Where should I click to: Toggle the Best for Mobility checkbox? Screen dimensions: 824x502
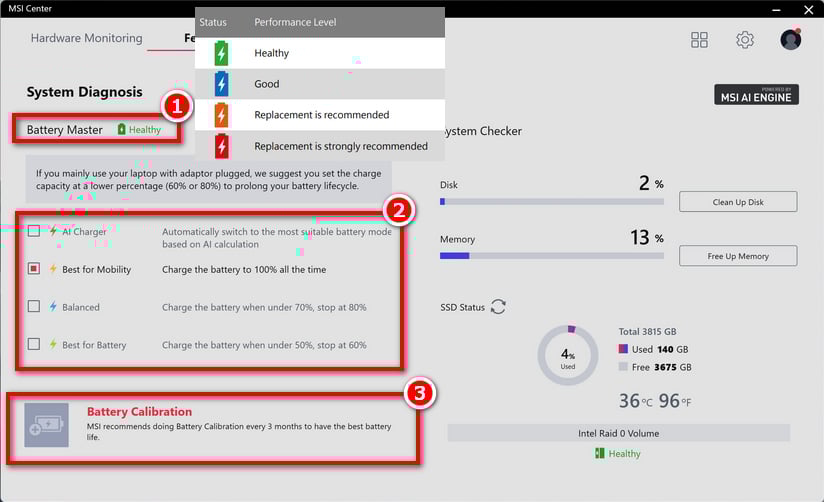pyautogui.click(x=34, y=269)
